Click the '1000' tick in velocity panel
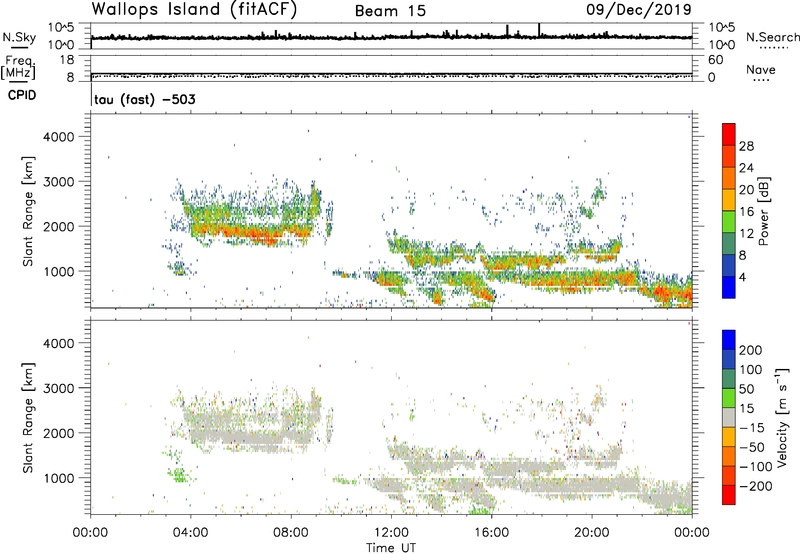 [58, 478]
